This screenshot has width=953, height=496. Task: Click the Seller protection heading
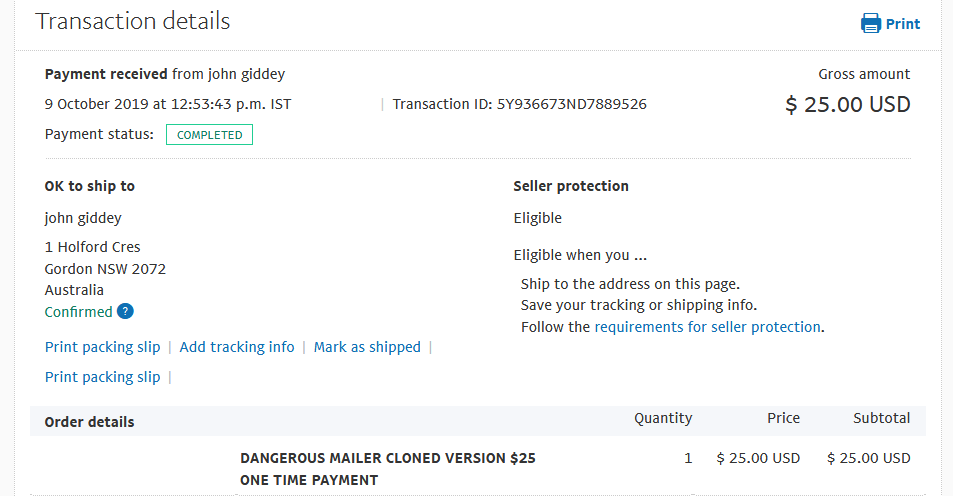coord(571,186)
